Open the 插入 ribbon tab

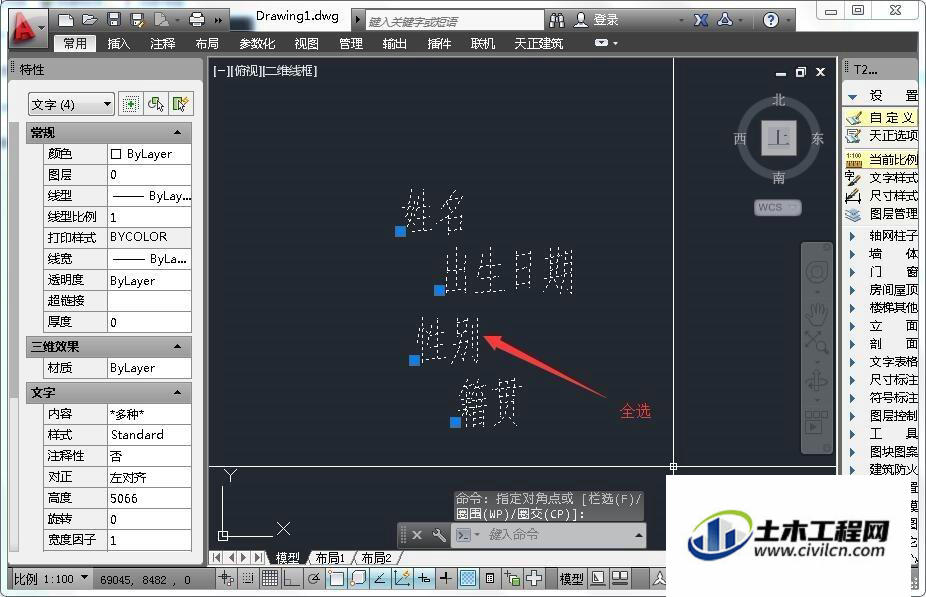pos(118,44)
